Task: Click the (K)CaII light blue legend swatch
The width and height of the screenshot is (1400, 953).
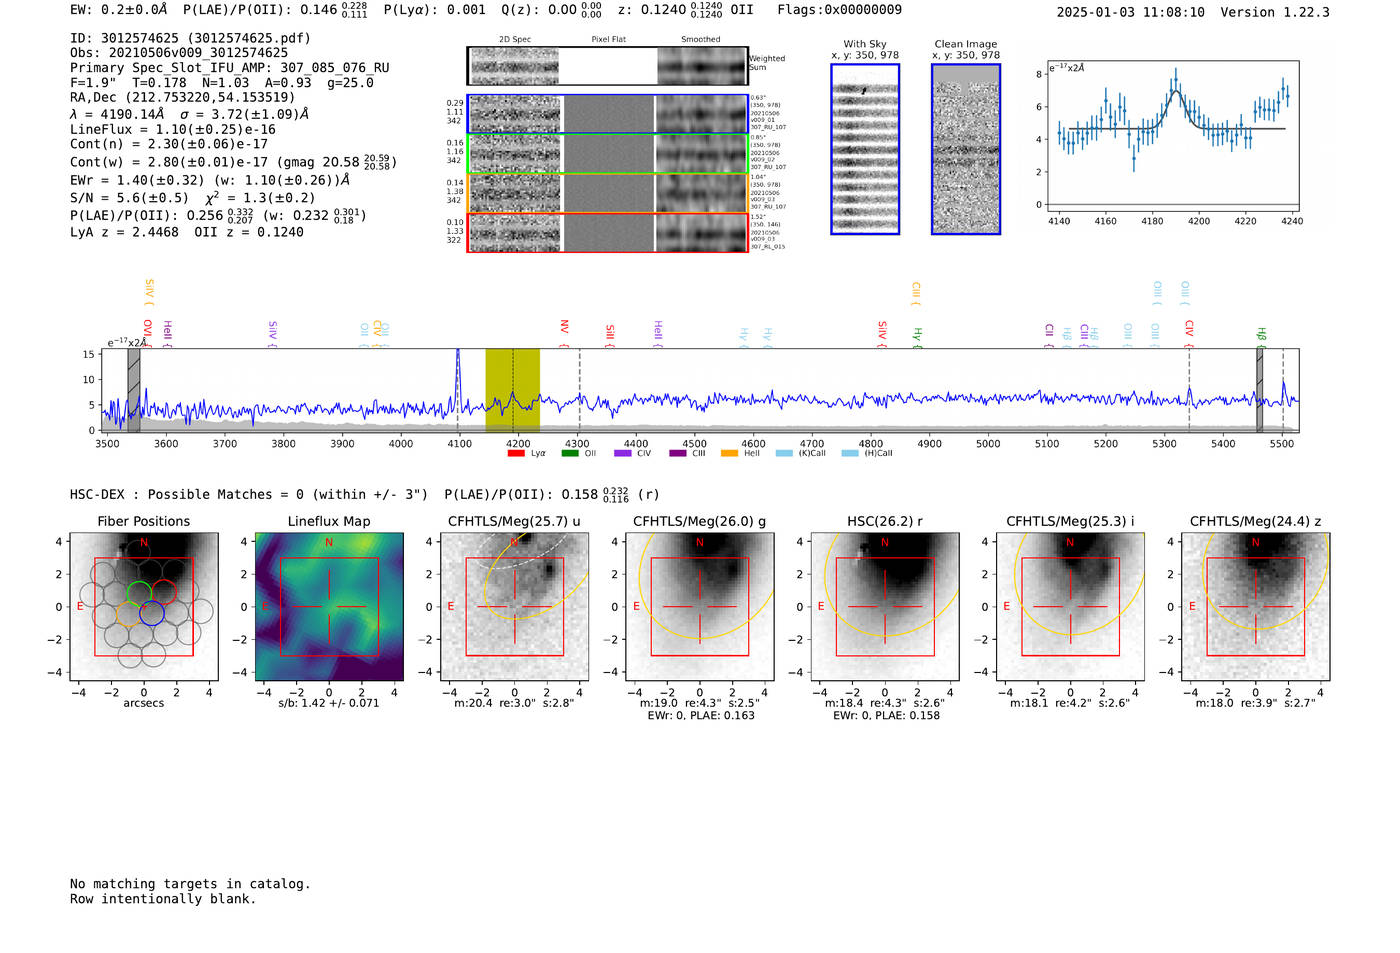Action: (x=784, y=453)
